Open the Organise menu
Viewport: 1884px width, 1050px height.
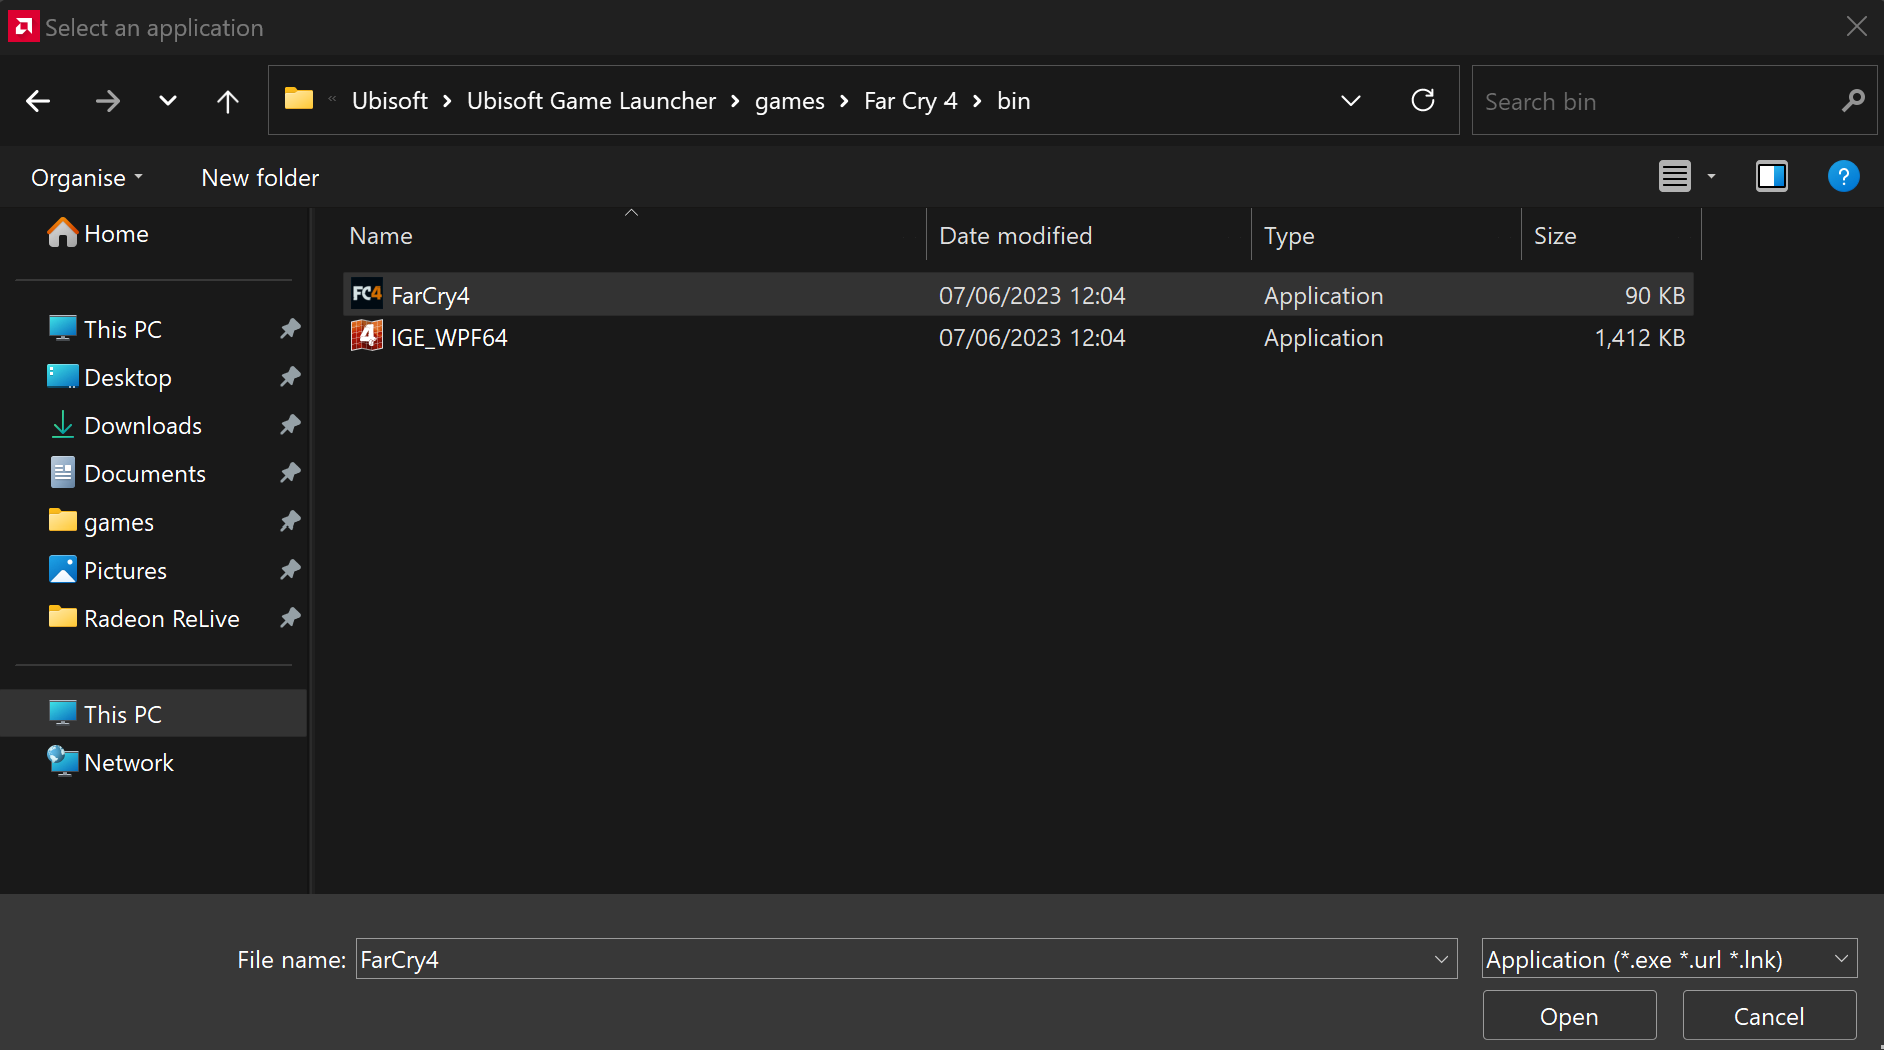pyautogui.click(x=87, y=178)
